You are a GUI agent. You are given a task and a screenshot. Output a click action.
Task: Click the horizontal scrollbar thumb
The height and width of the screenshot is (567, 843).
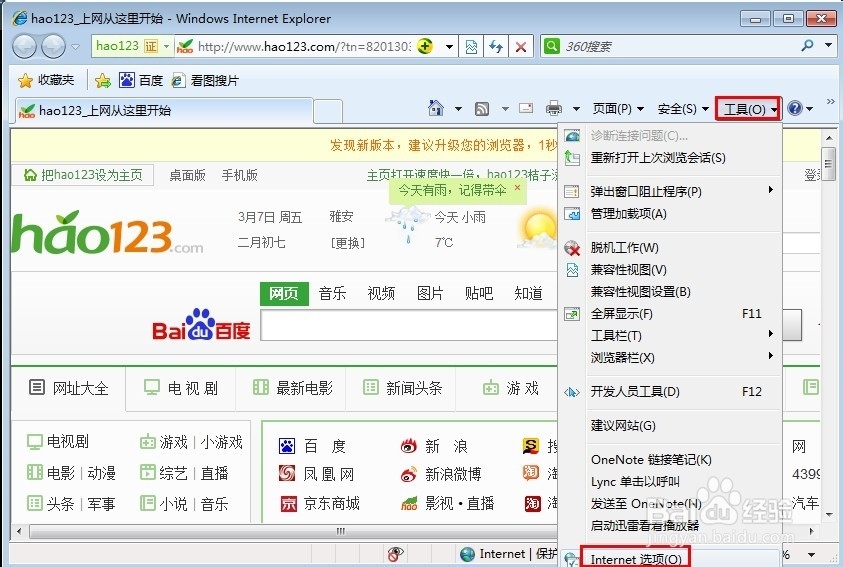(x=340, y=531)
